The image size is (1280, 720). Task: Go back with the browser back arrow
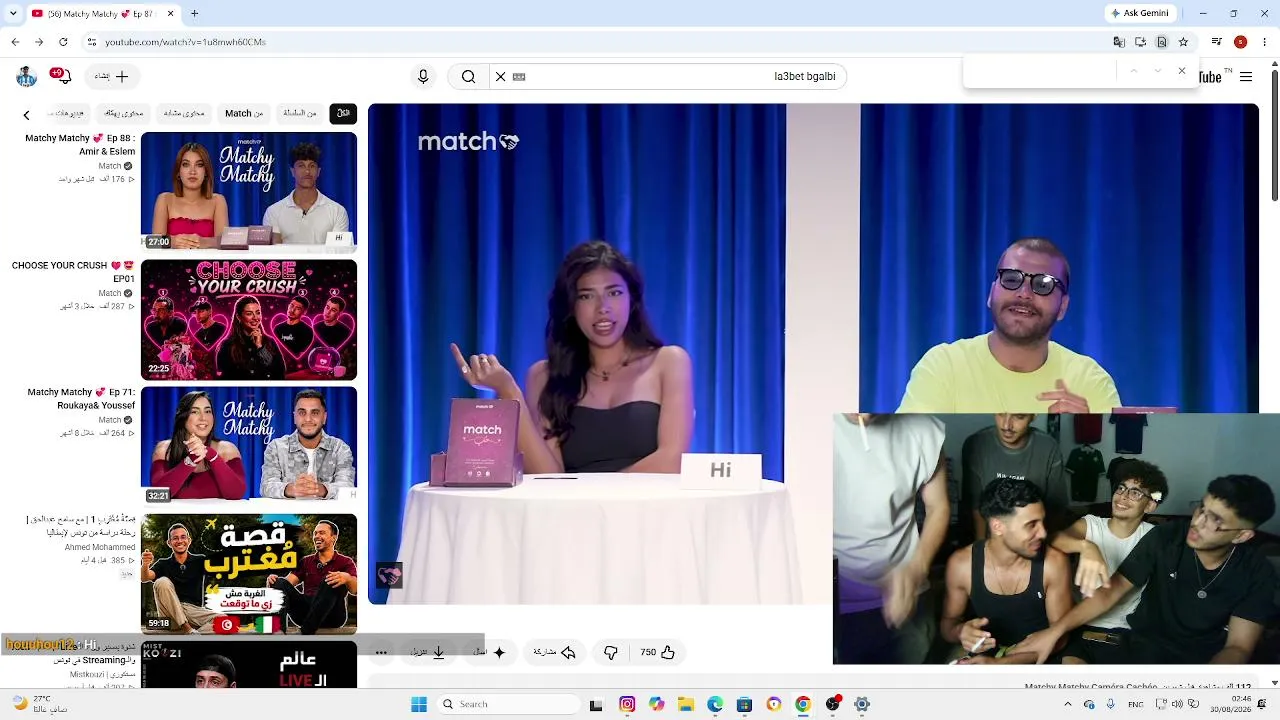15,42
